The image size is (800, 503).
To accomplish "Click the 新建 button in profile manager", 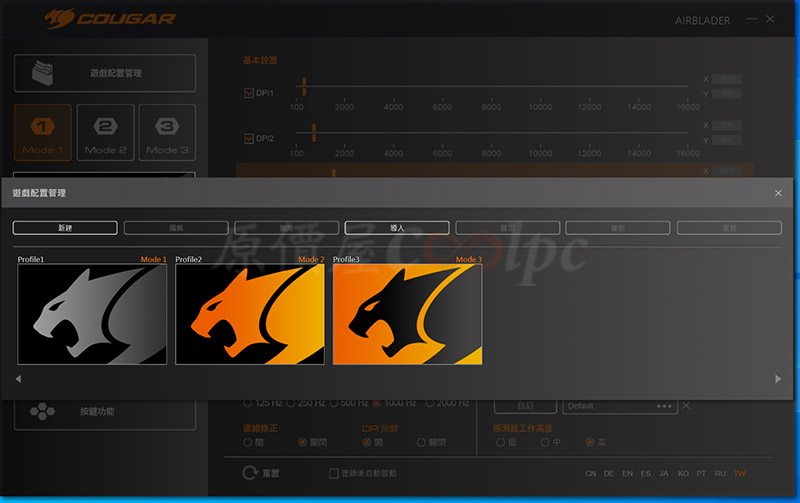I will click(x=65, y=228).
